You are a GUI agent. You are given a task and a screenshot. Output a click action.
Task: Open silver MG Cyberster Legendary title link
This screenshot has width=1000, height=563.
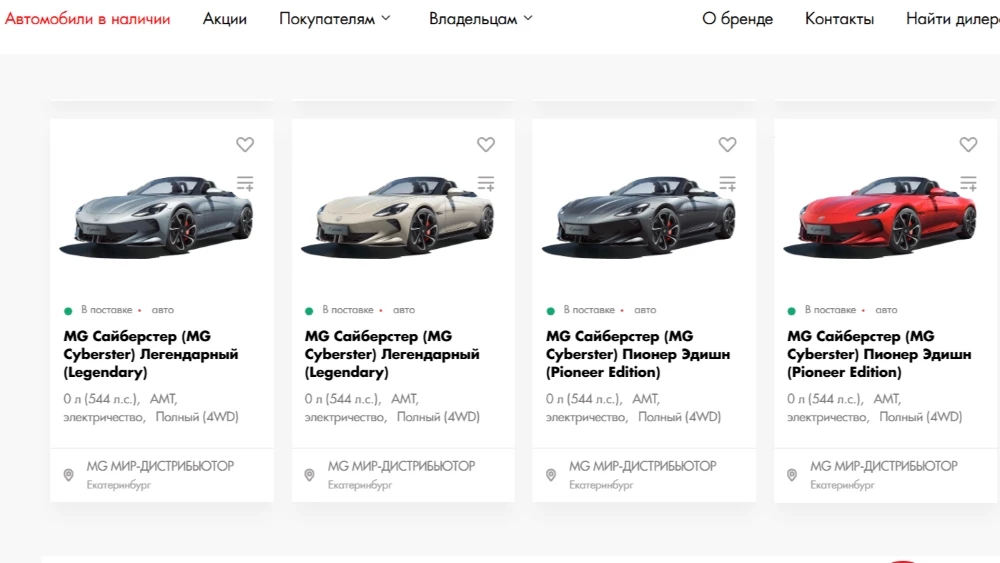(151, 354)
